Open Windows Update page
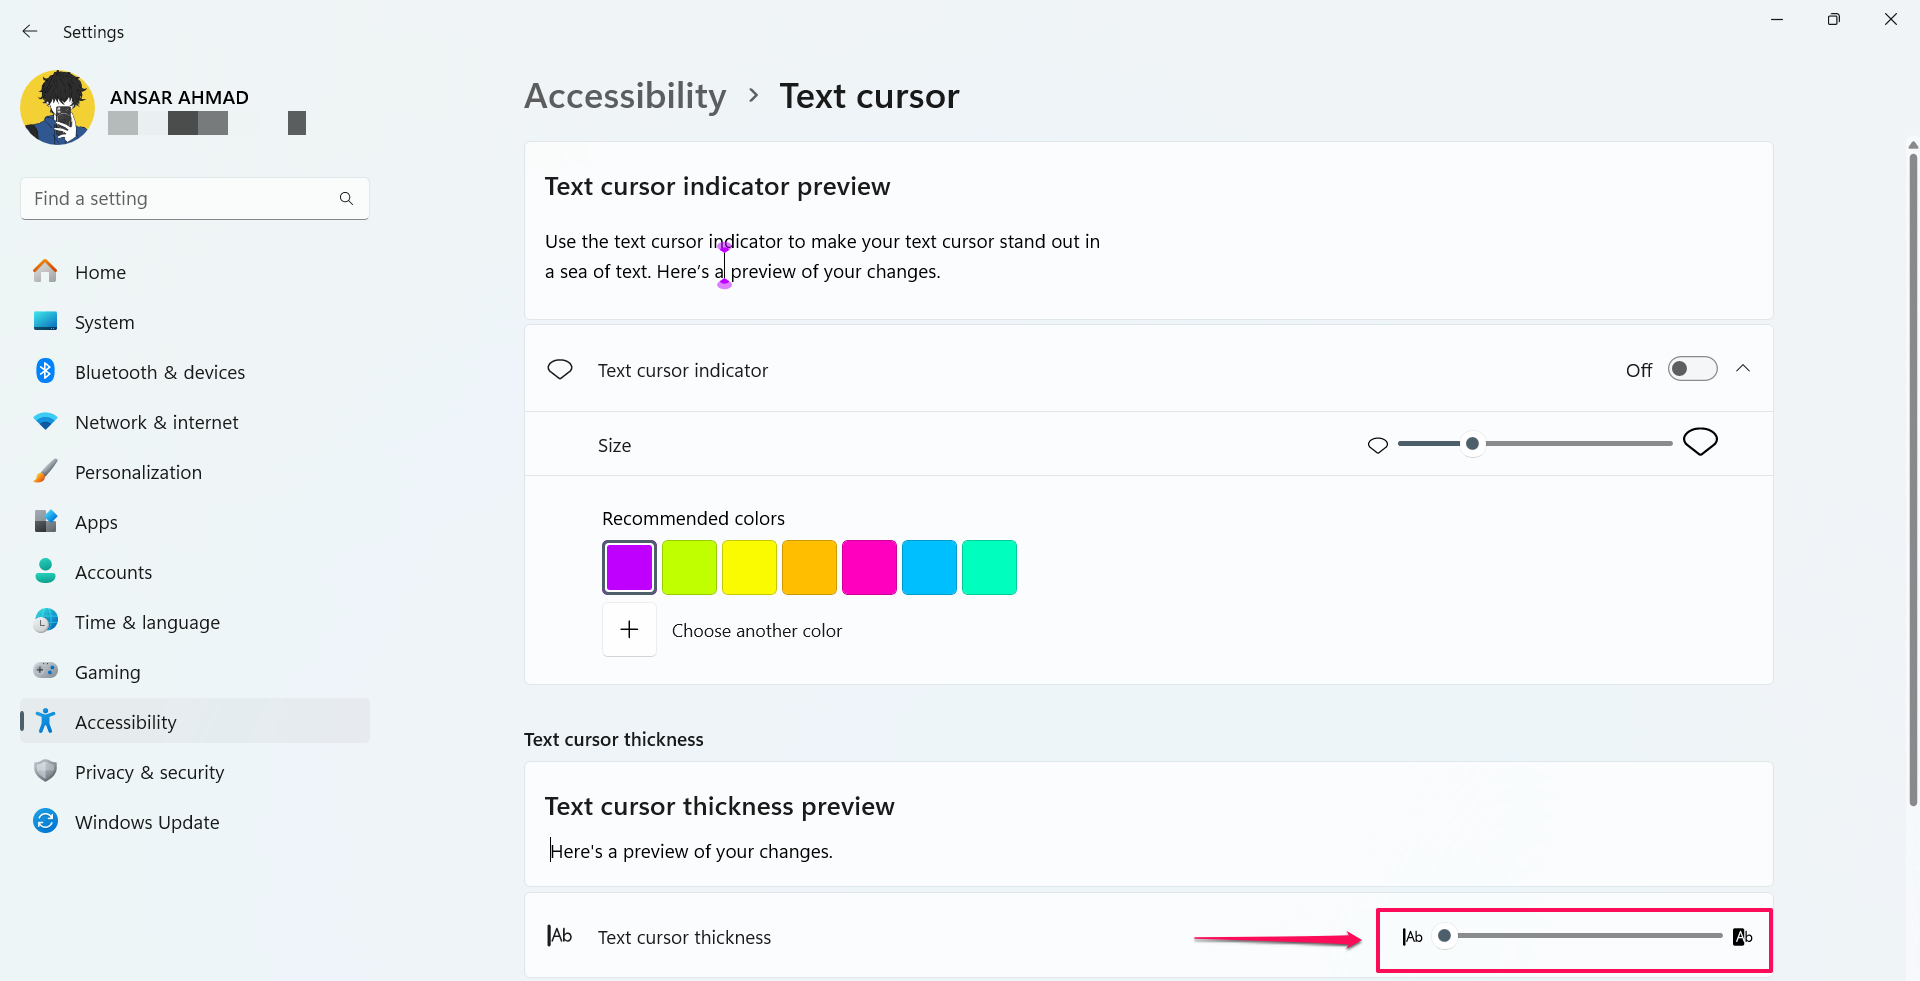The width and height of the screenshot is (1920, 981). pos(195,822)
